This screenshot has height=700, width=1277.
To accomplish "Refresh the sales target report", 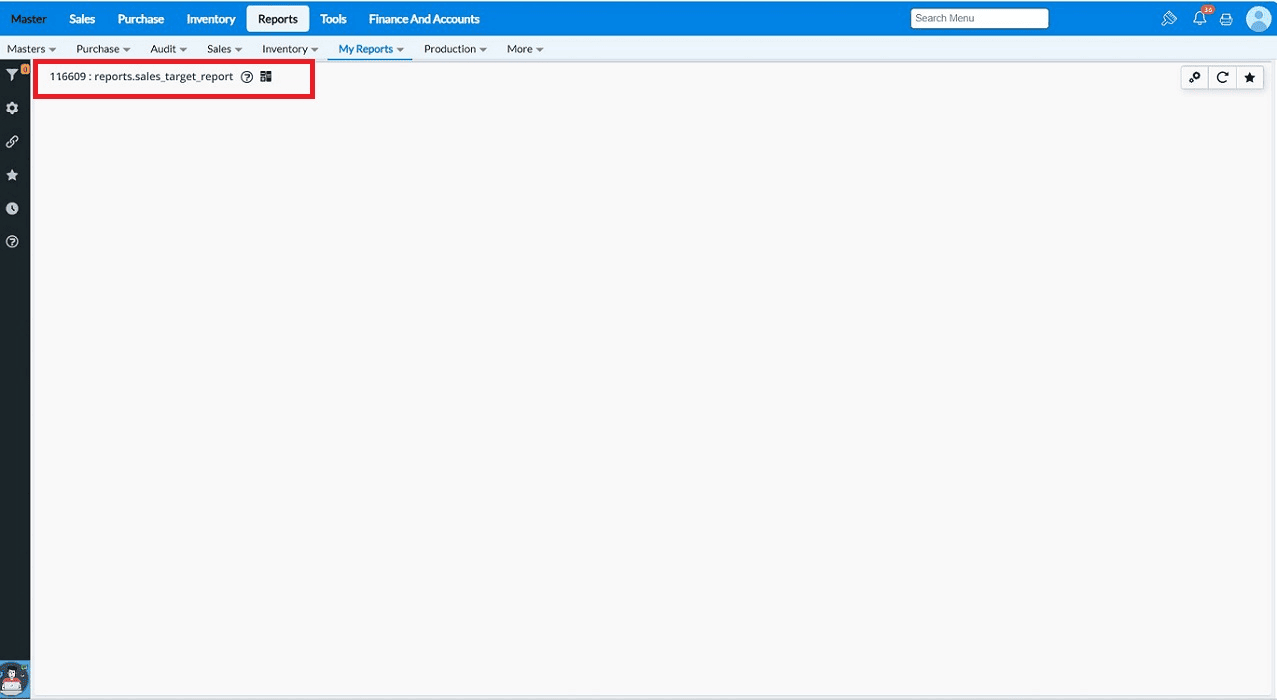I will [1222, 77].
